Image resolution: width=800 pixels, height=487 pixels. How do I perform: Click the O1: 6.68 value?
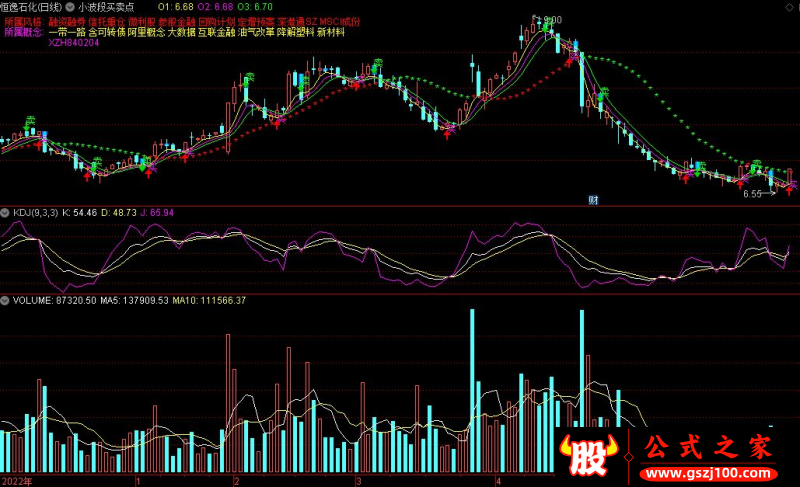tap(176, 7)
